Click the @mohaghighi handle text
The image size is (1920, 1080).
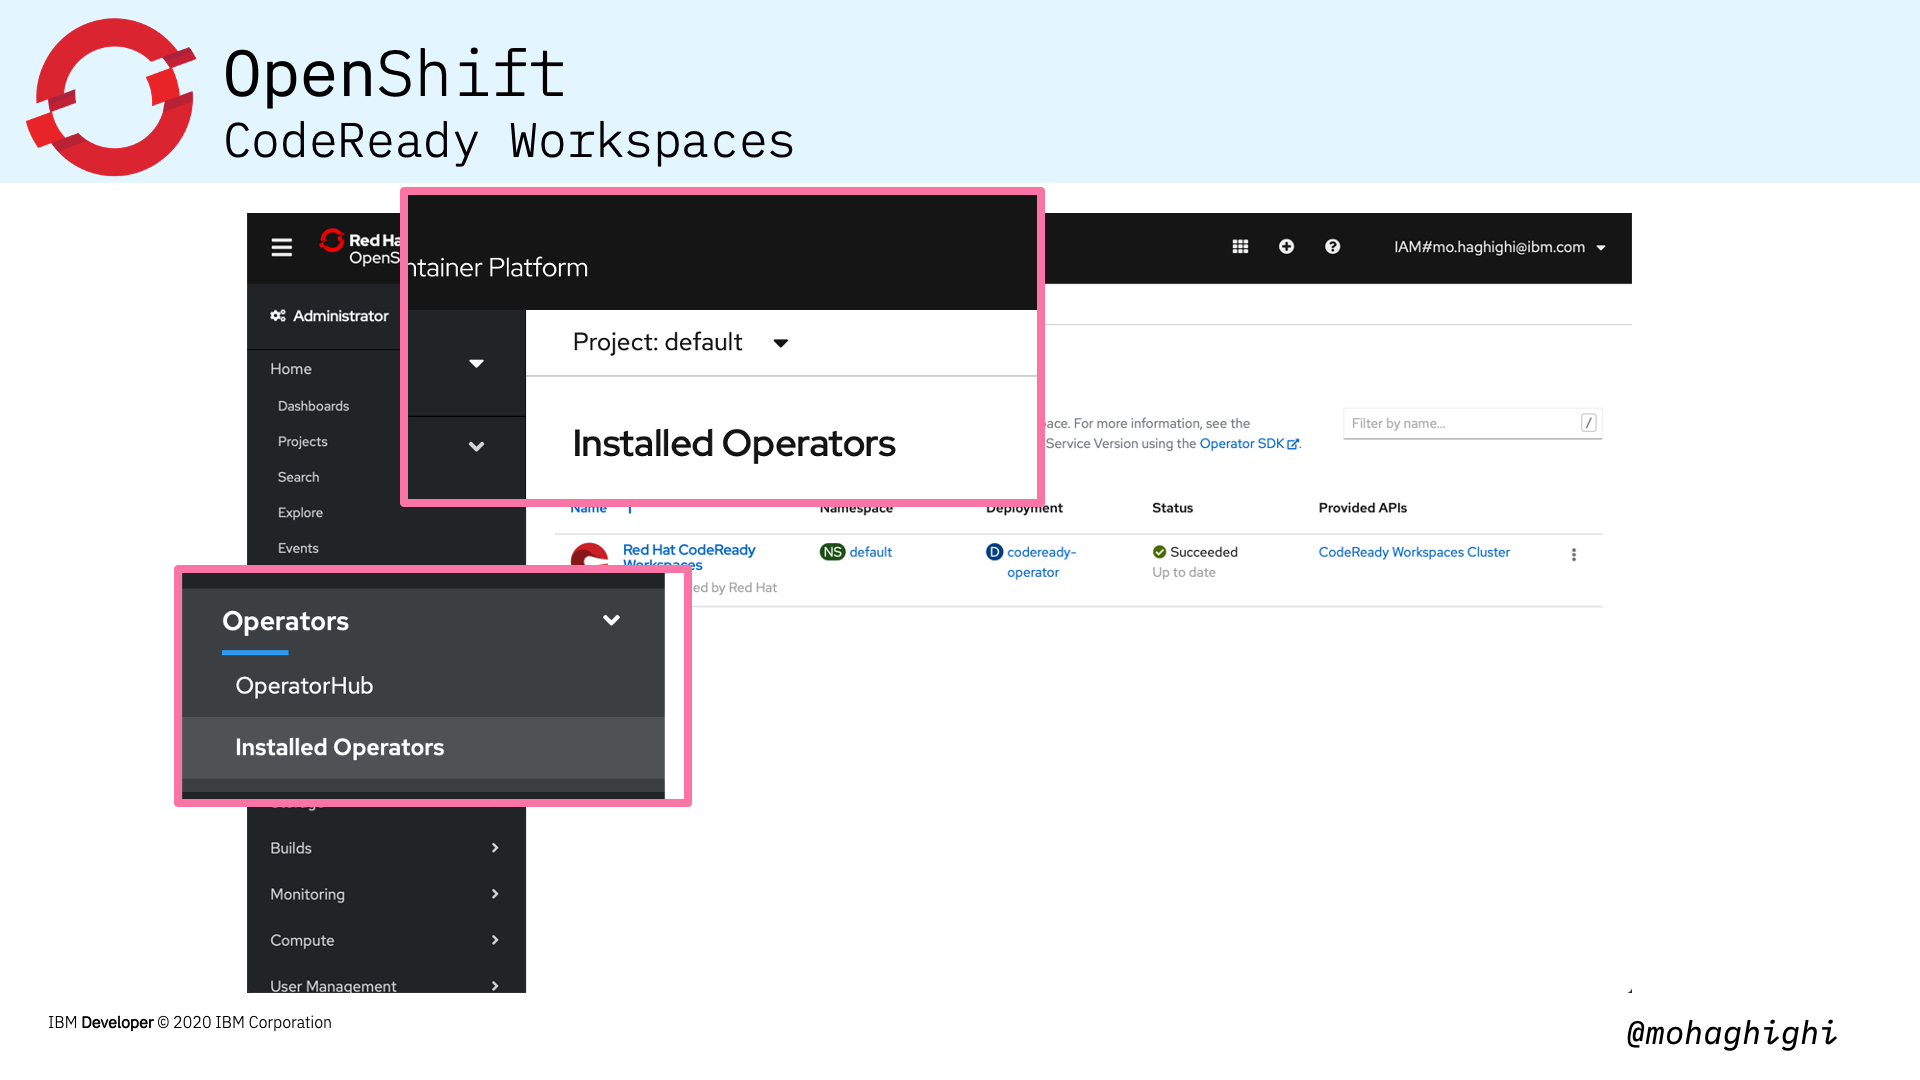pos(1731,1033)
